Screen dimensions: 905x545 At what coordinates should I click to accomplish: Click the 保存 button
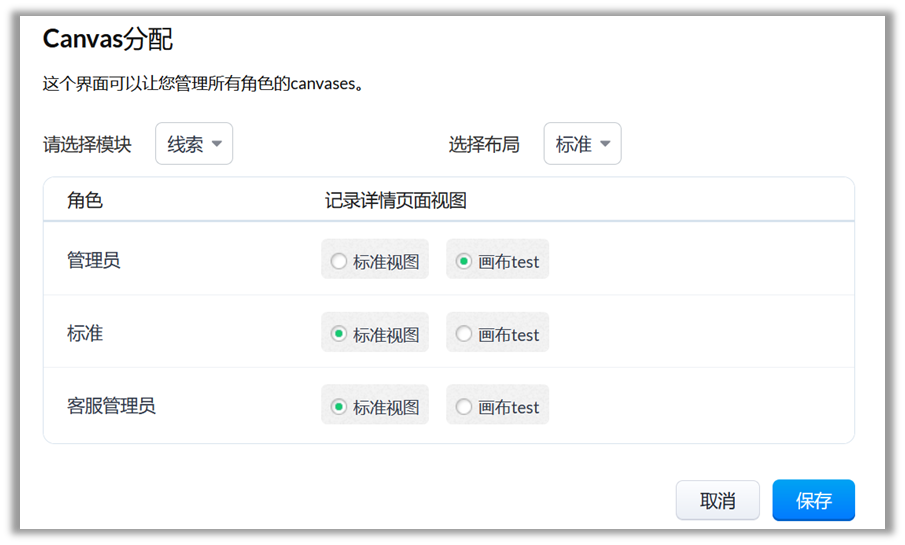(813, 501)
